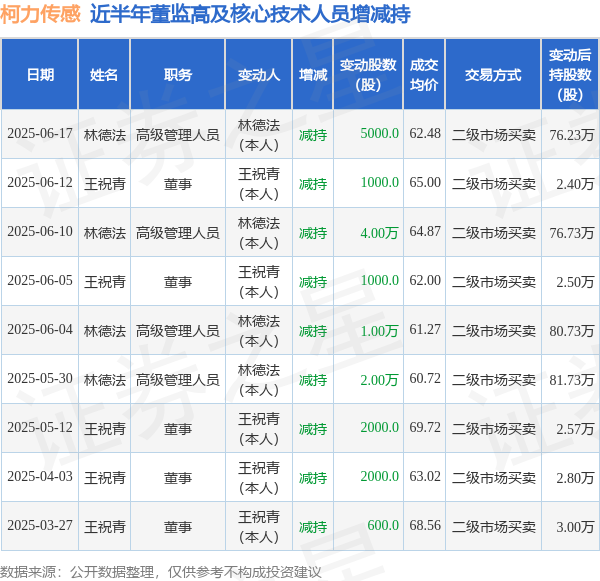Select the 日期 column header
This screenshot has height=581, width=600.
(40, 75)
